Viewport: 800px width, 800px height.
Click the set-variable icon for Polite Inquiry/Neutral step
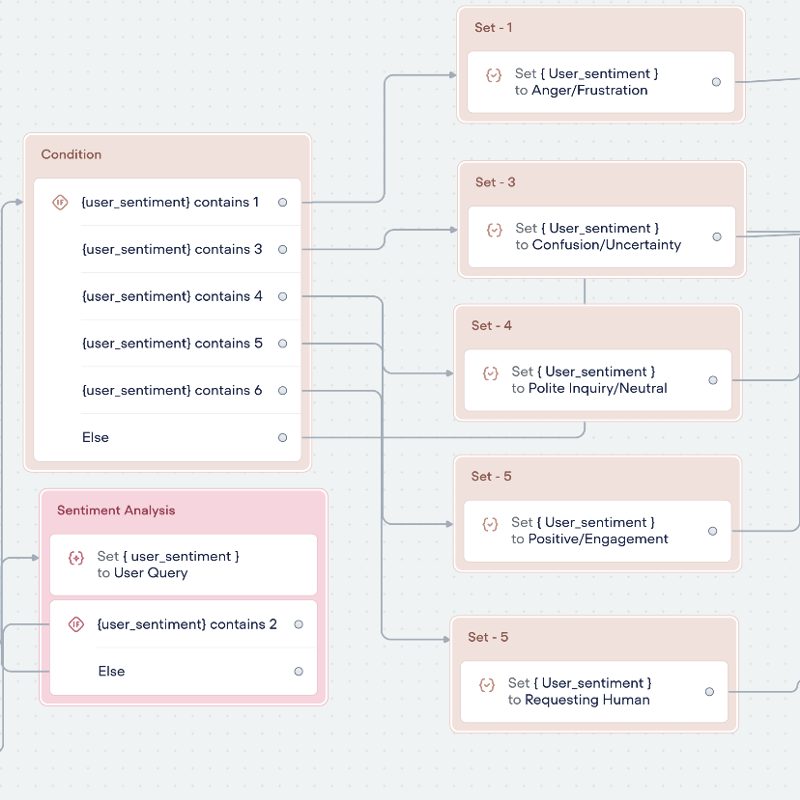pos(490,373)
